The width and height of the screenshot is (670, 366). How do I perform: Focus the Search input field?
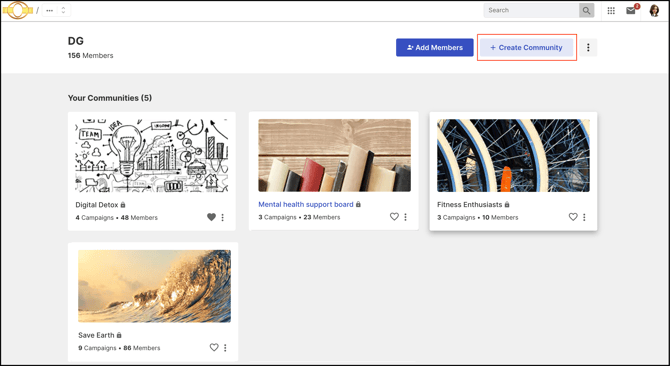point(531,10)
